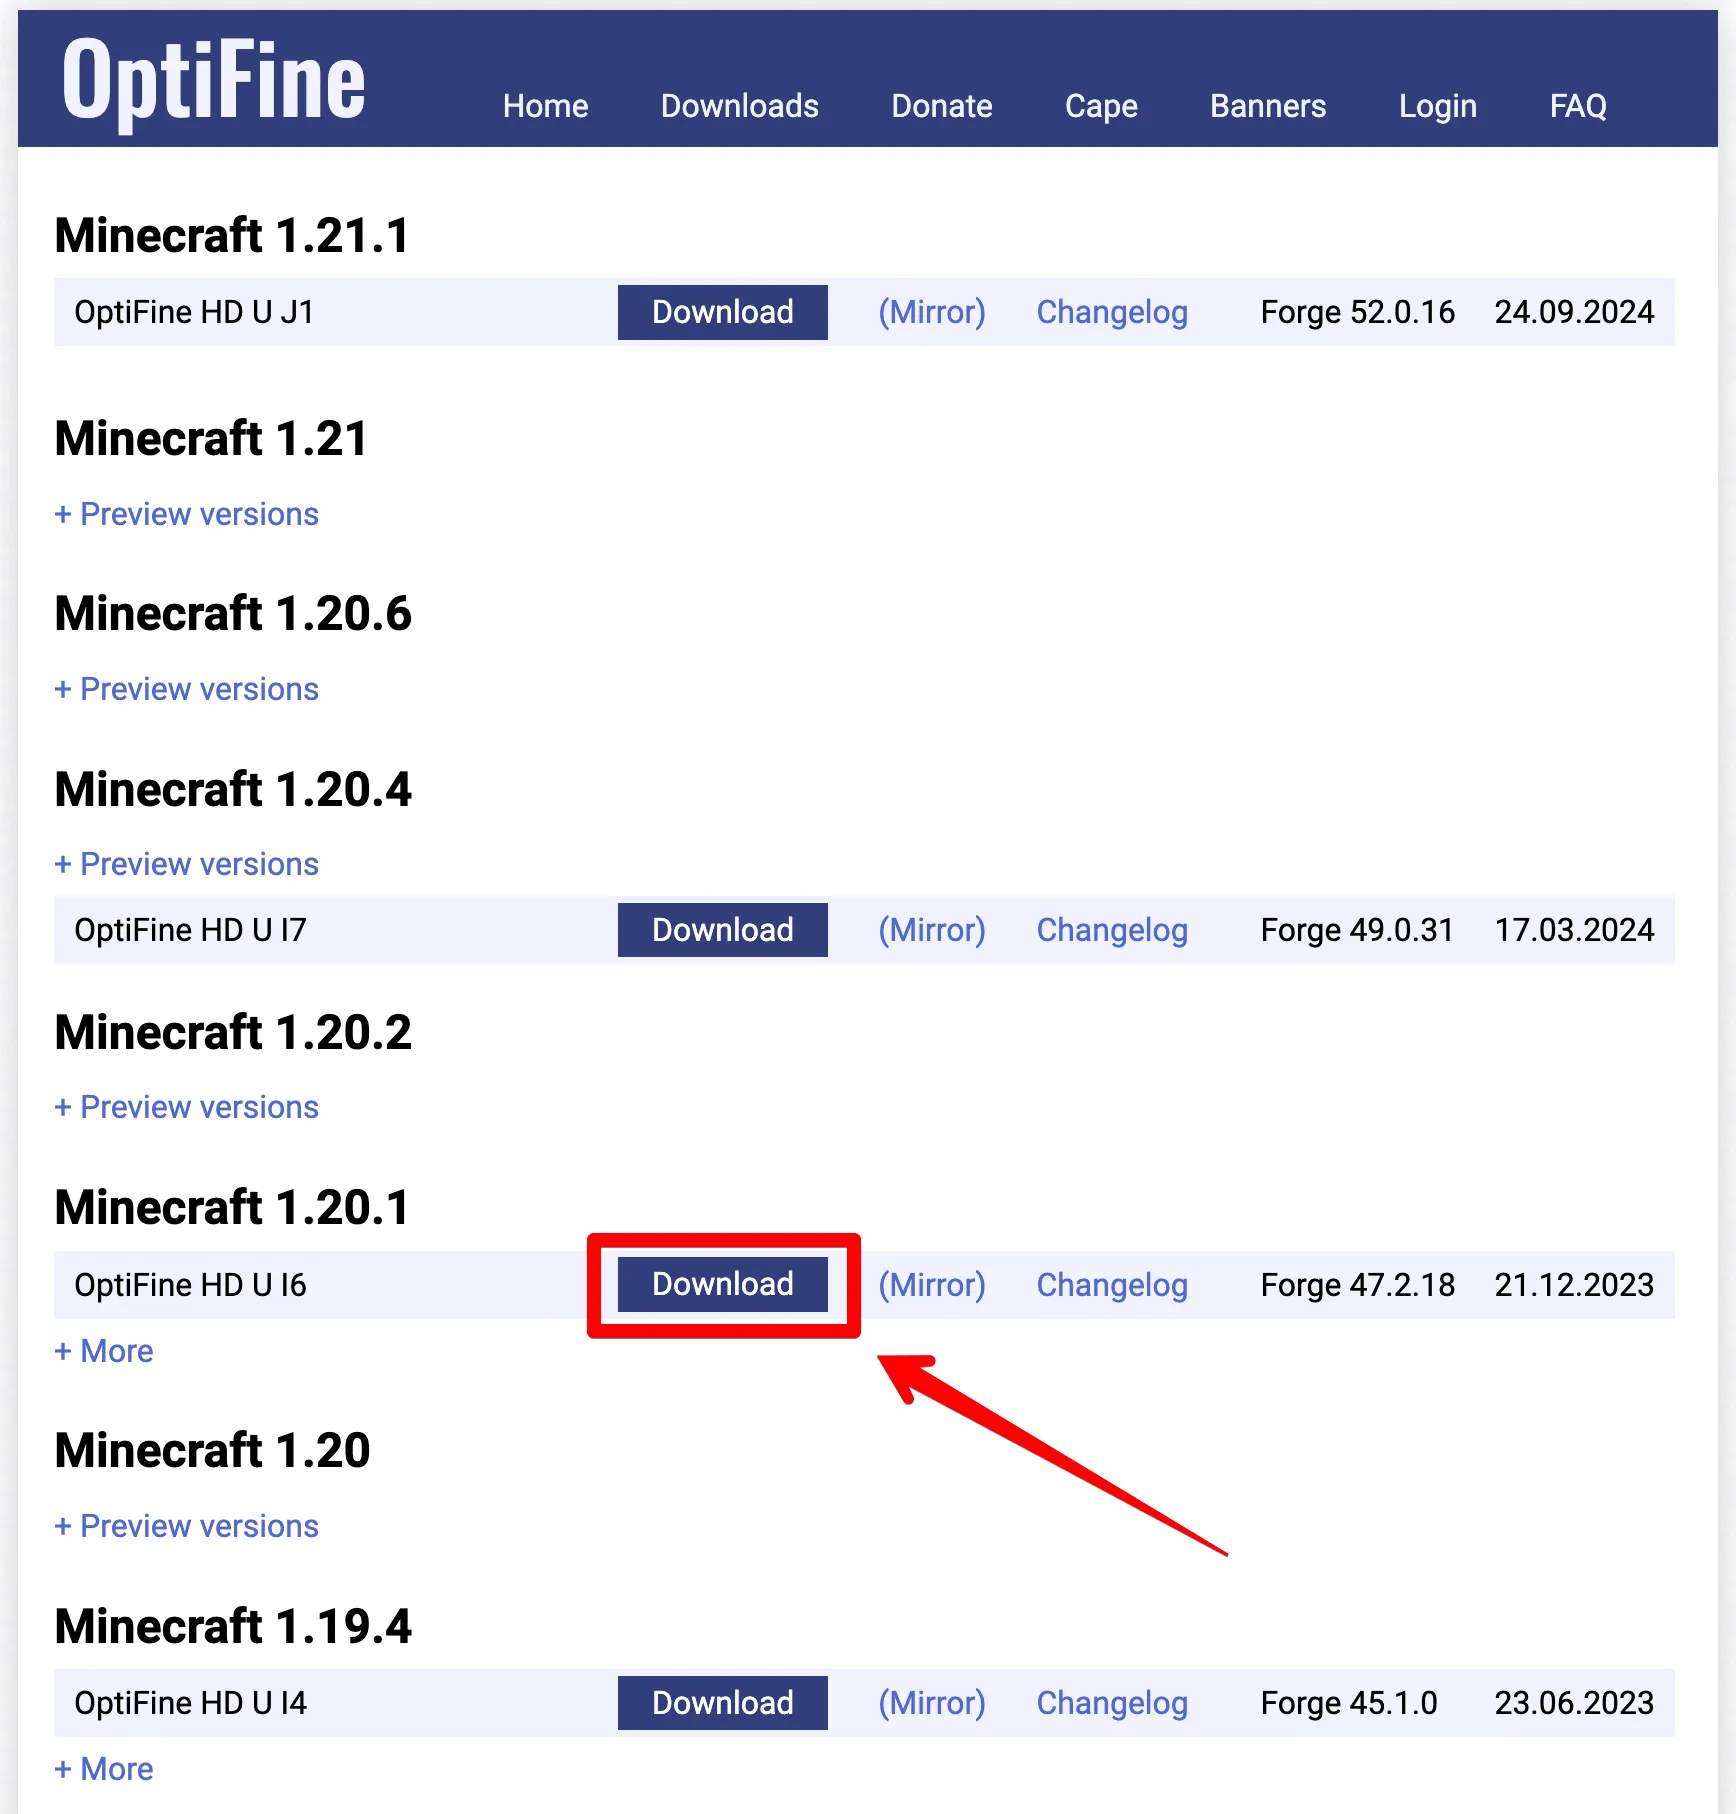Click the Minecraft 1.21.1 heading
This screenshot has width=1736, height=1814.
232,236
